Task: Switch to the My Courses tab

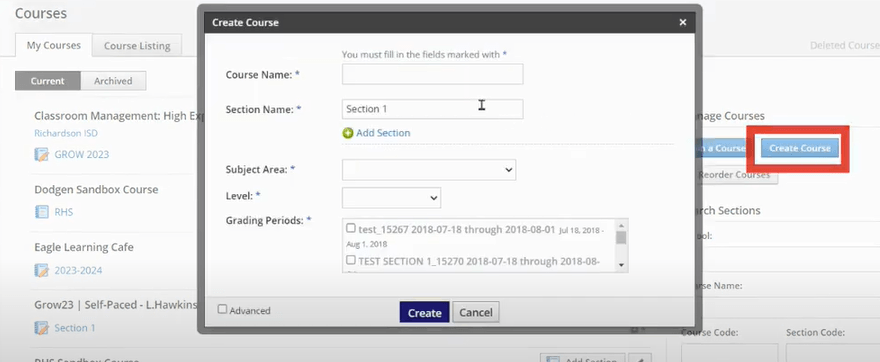Action: (53, 45)
